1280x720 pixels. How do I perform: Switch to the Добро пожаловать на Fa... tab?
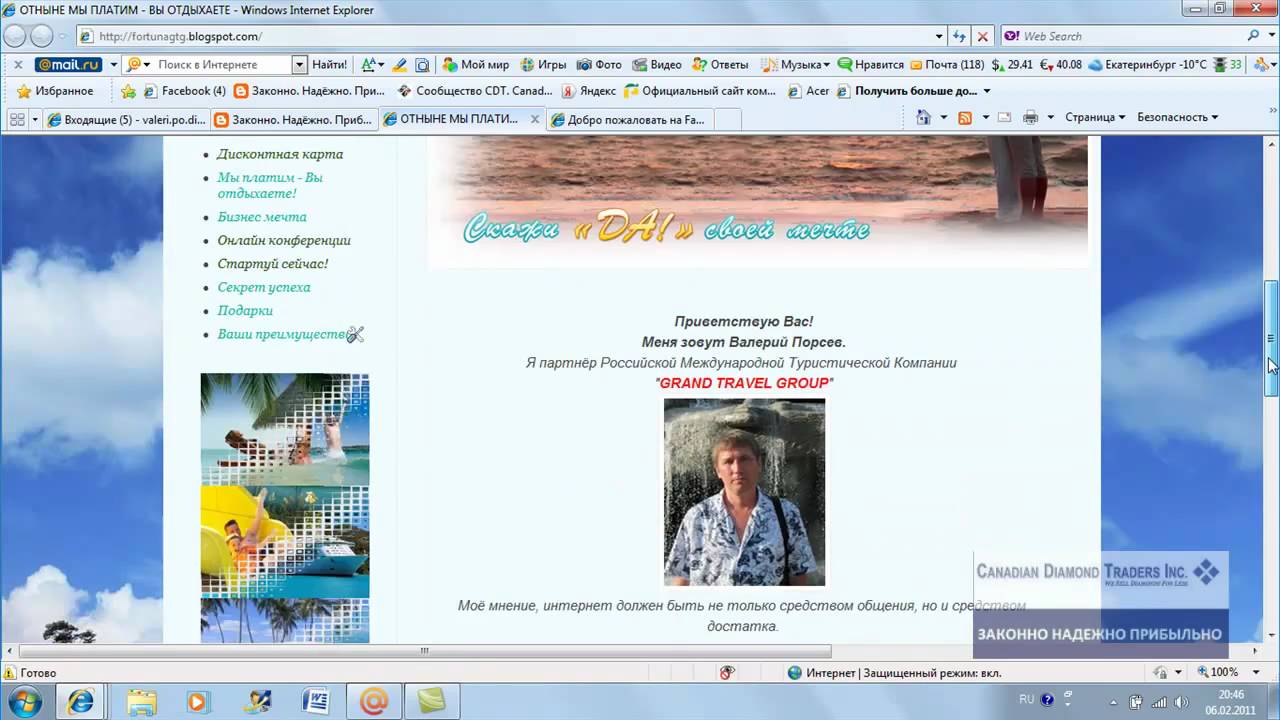point(630,119)
